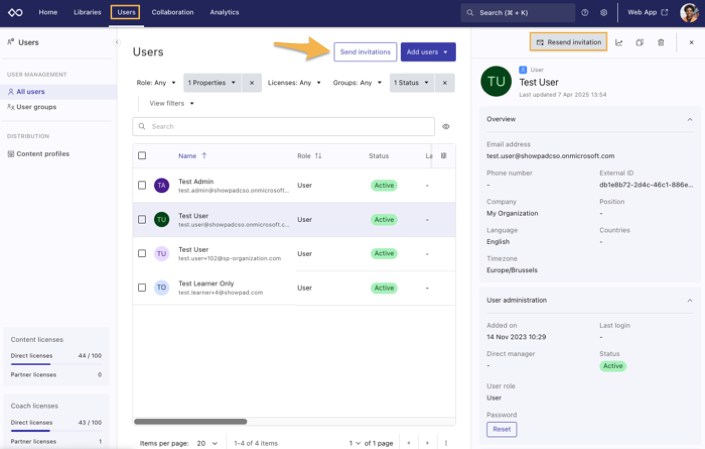Check the Test Admin row checkbox
The height and width of the screenshot is (449, 705).
click(142, 185)
